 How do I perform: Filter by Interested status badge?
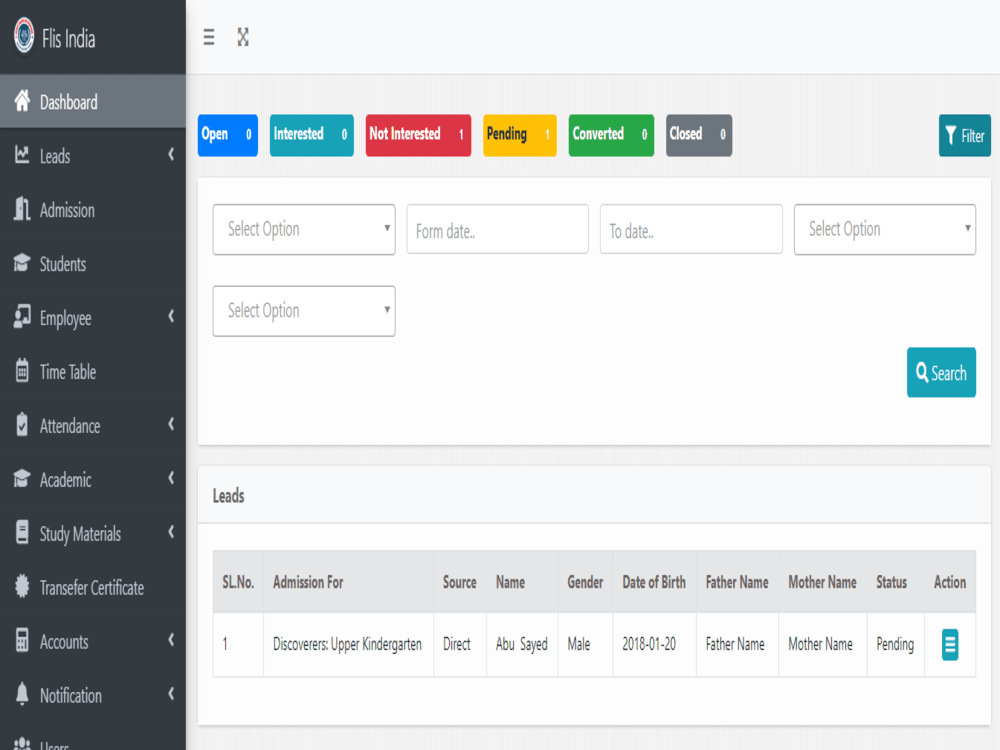[x=312, y=135]
